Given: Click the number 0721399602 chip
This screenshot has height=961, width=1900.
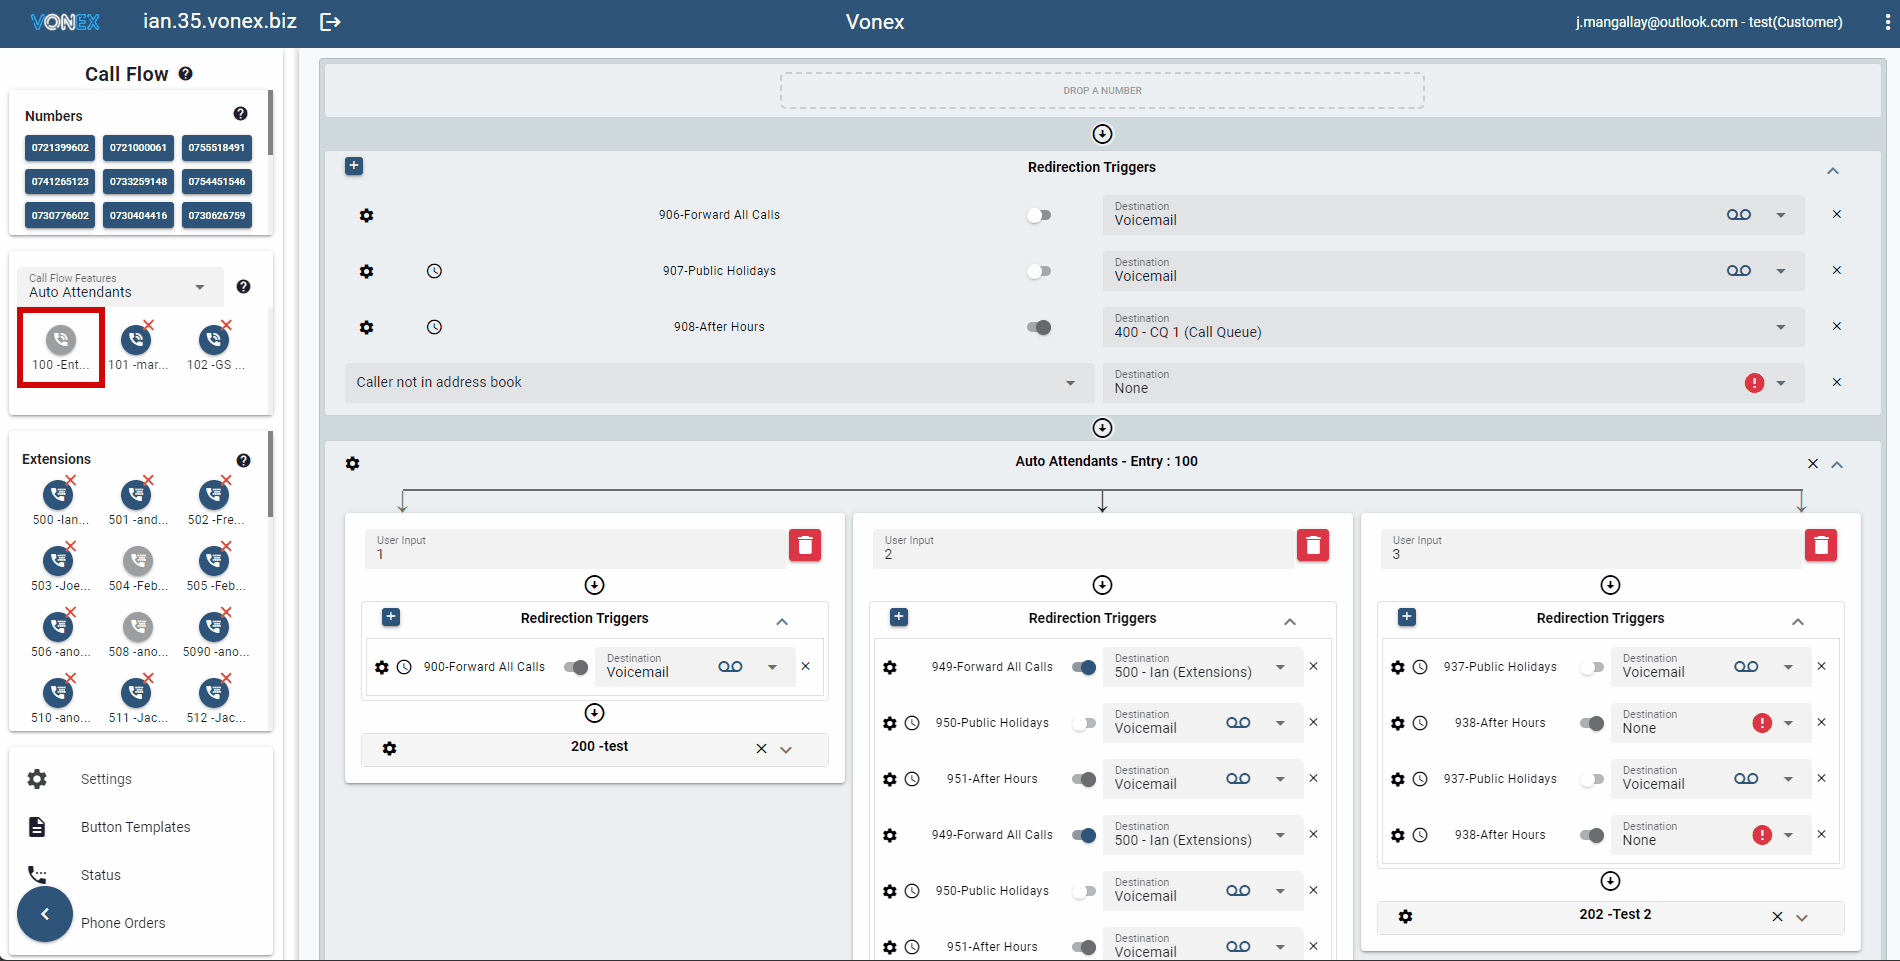Looking at the screenshot, I should point(60,148).
